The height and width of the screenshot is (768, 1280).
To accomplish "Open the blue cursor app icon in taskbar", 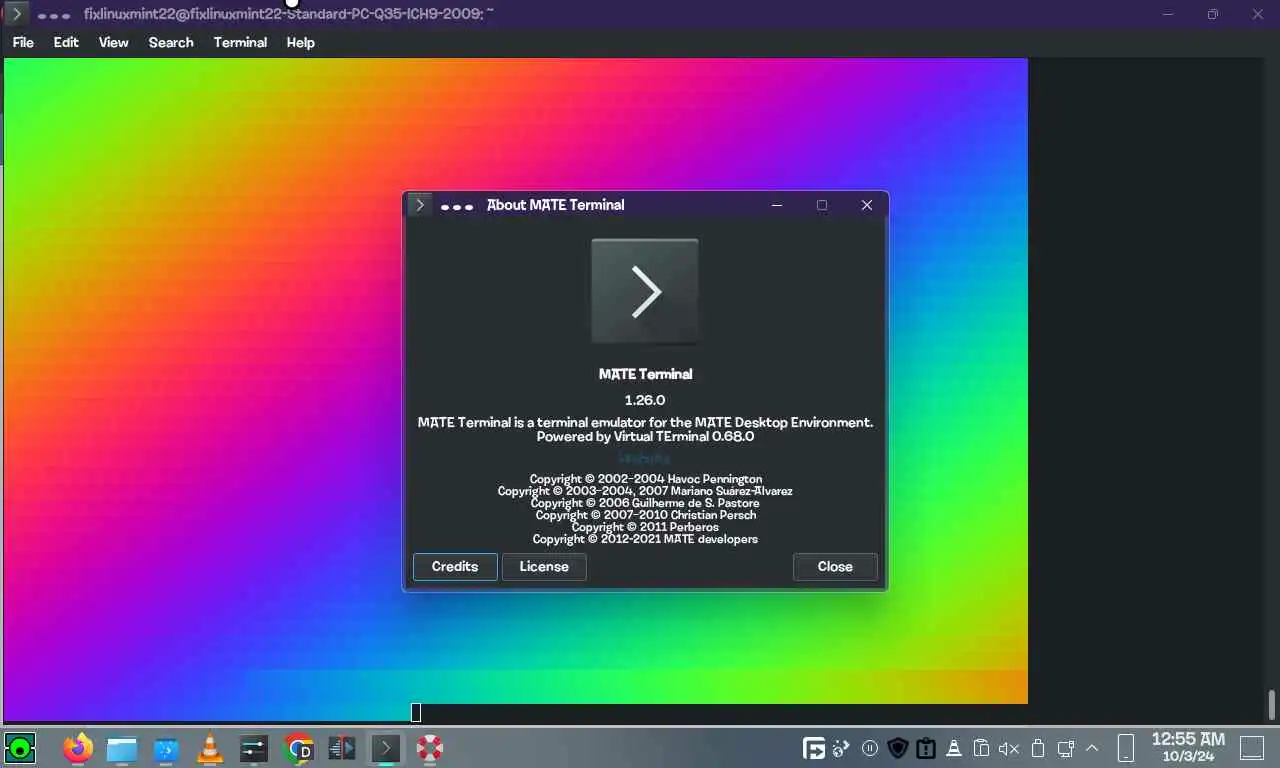I will 166,749.
